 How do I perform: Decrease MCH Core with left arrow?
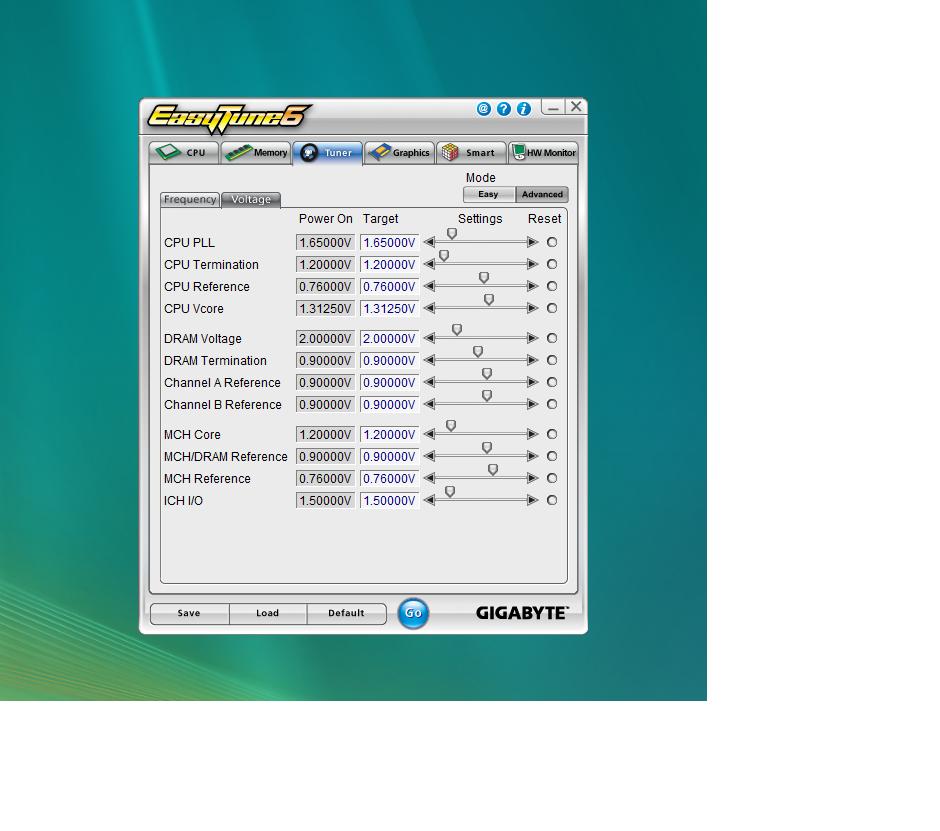(x=429, y=434)
